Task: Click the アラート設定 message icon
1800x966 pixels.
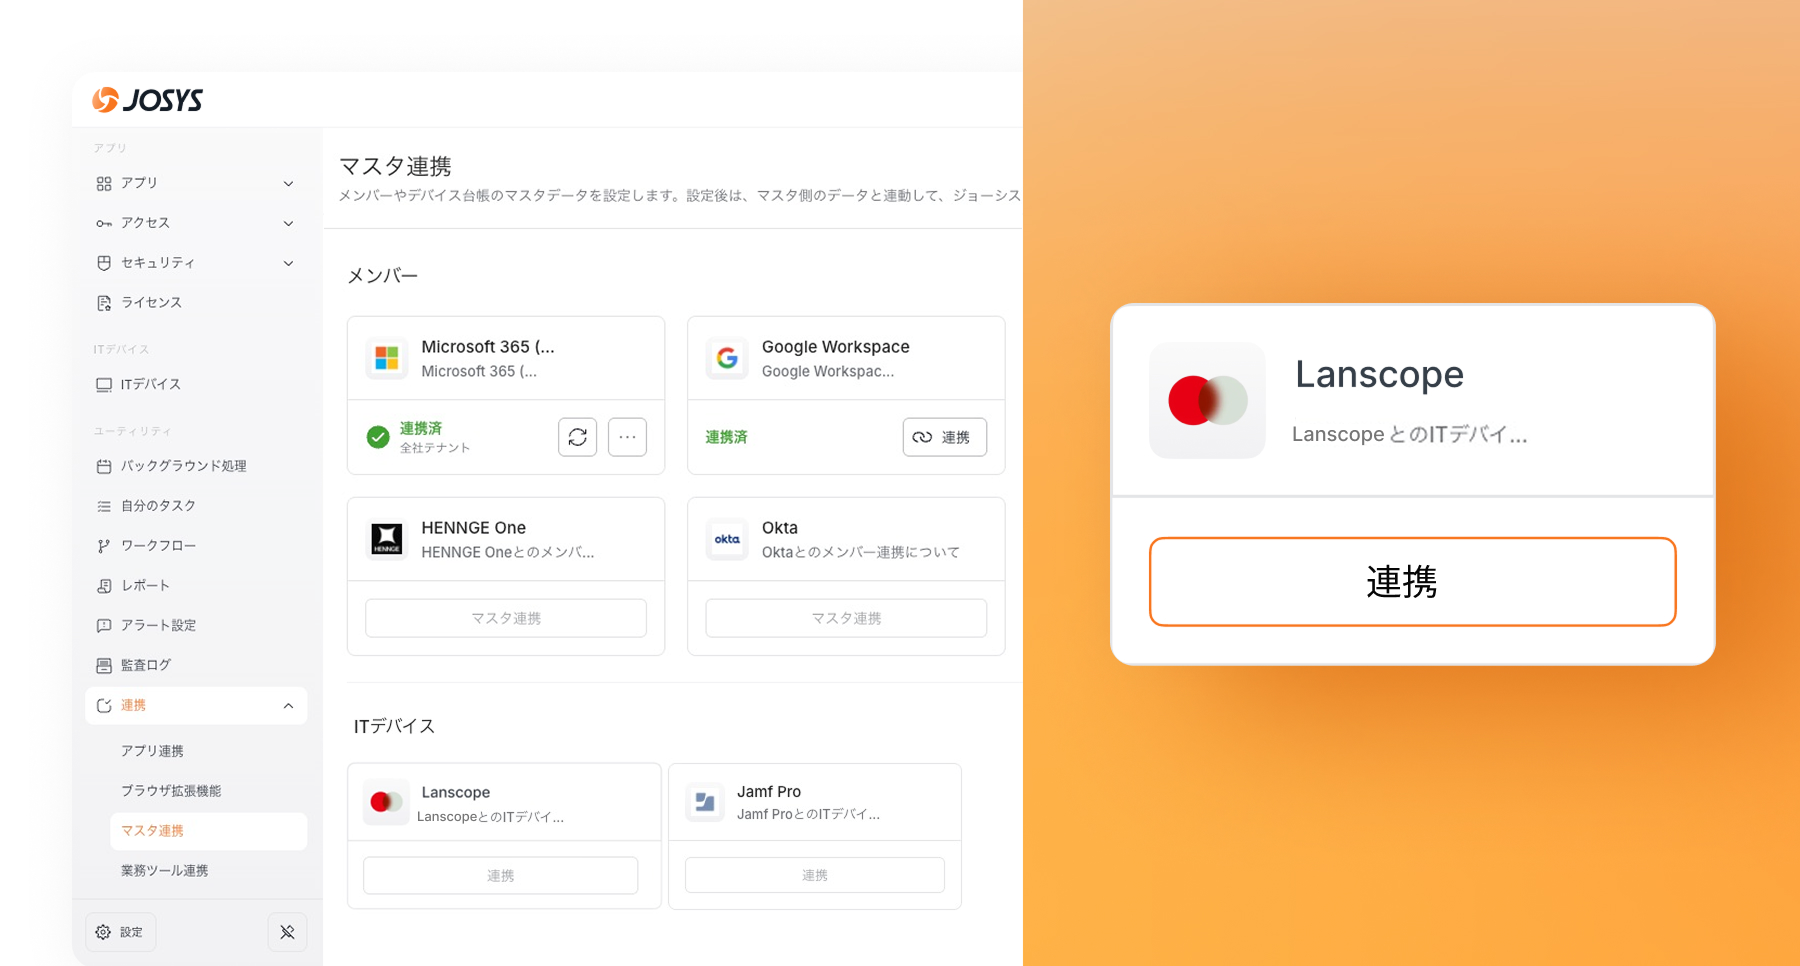Action: coord(104,626)
